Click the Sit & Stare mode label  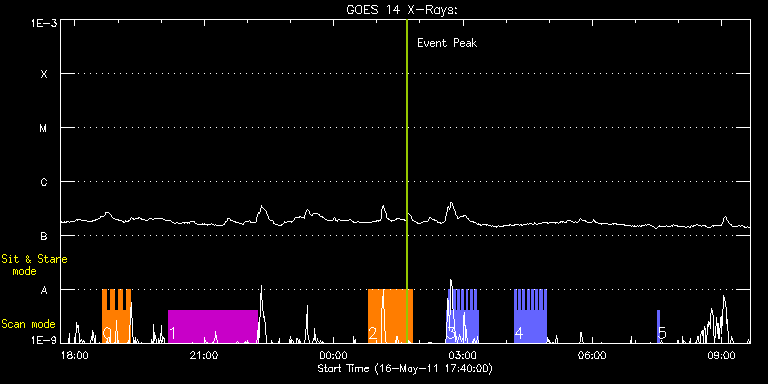pyautogui.click(x=34, y=265)
